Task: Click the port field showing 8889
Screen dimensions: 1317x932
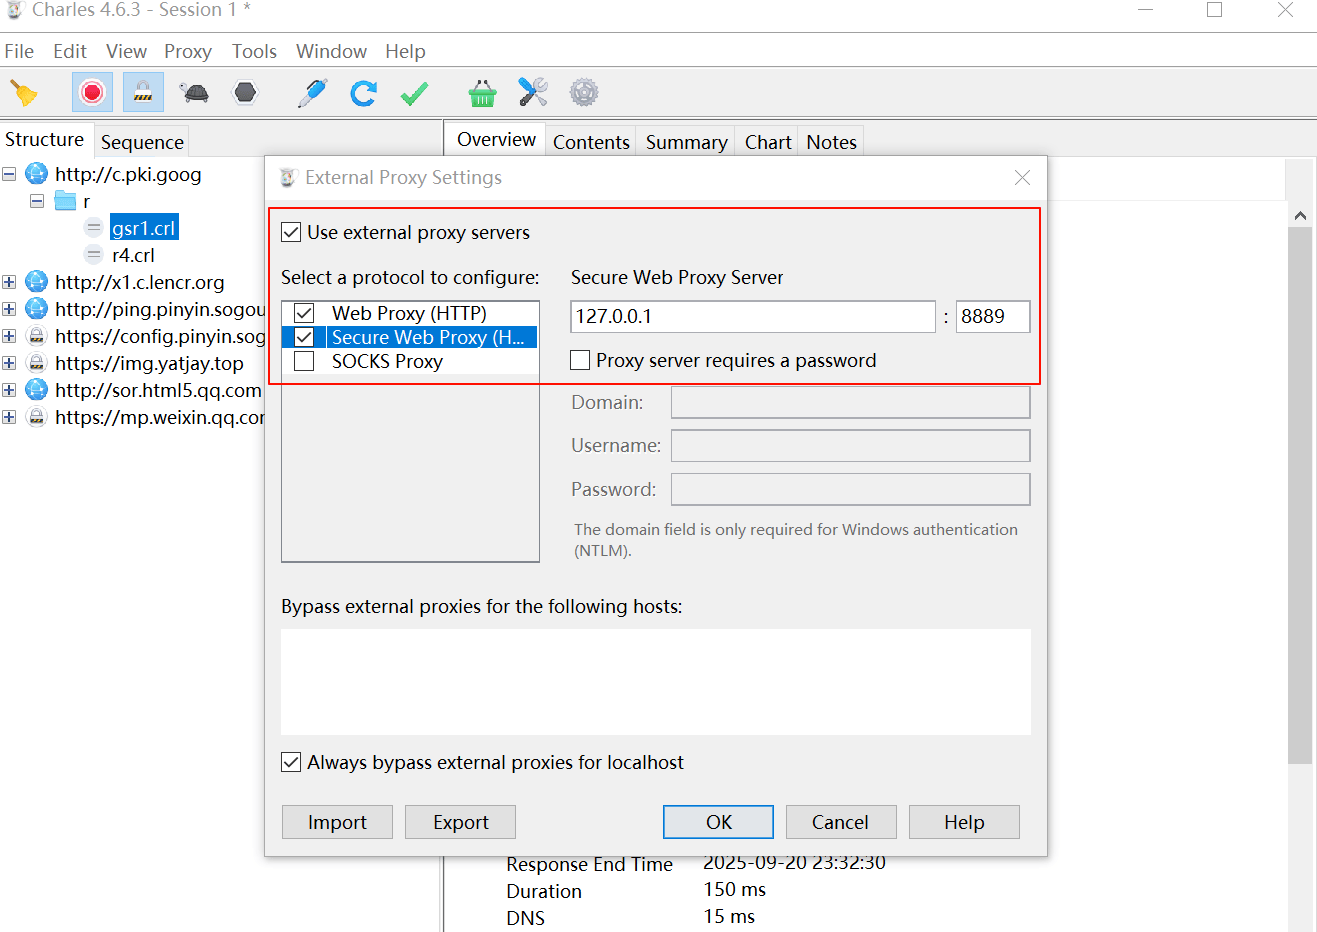Action: [993, 316]
